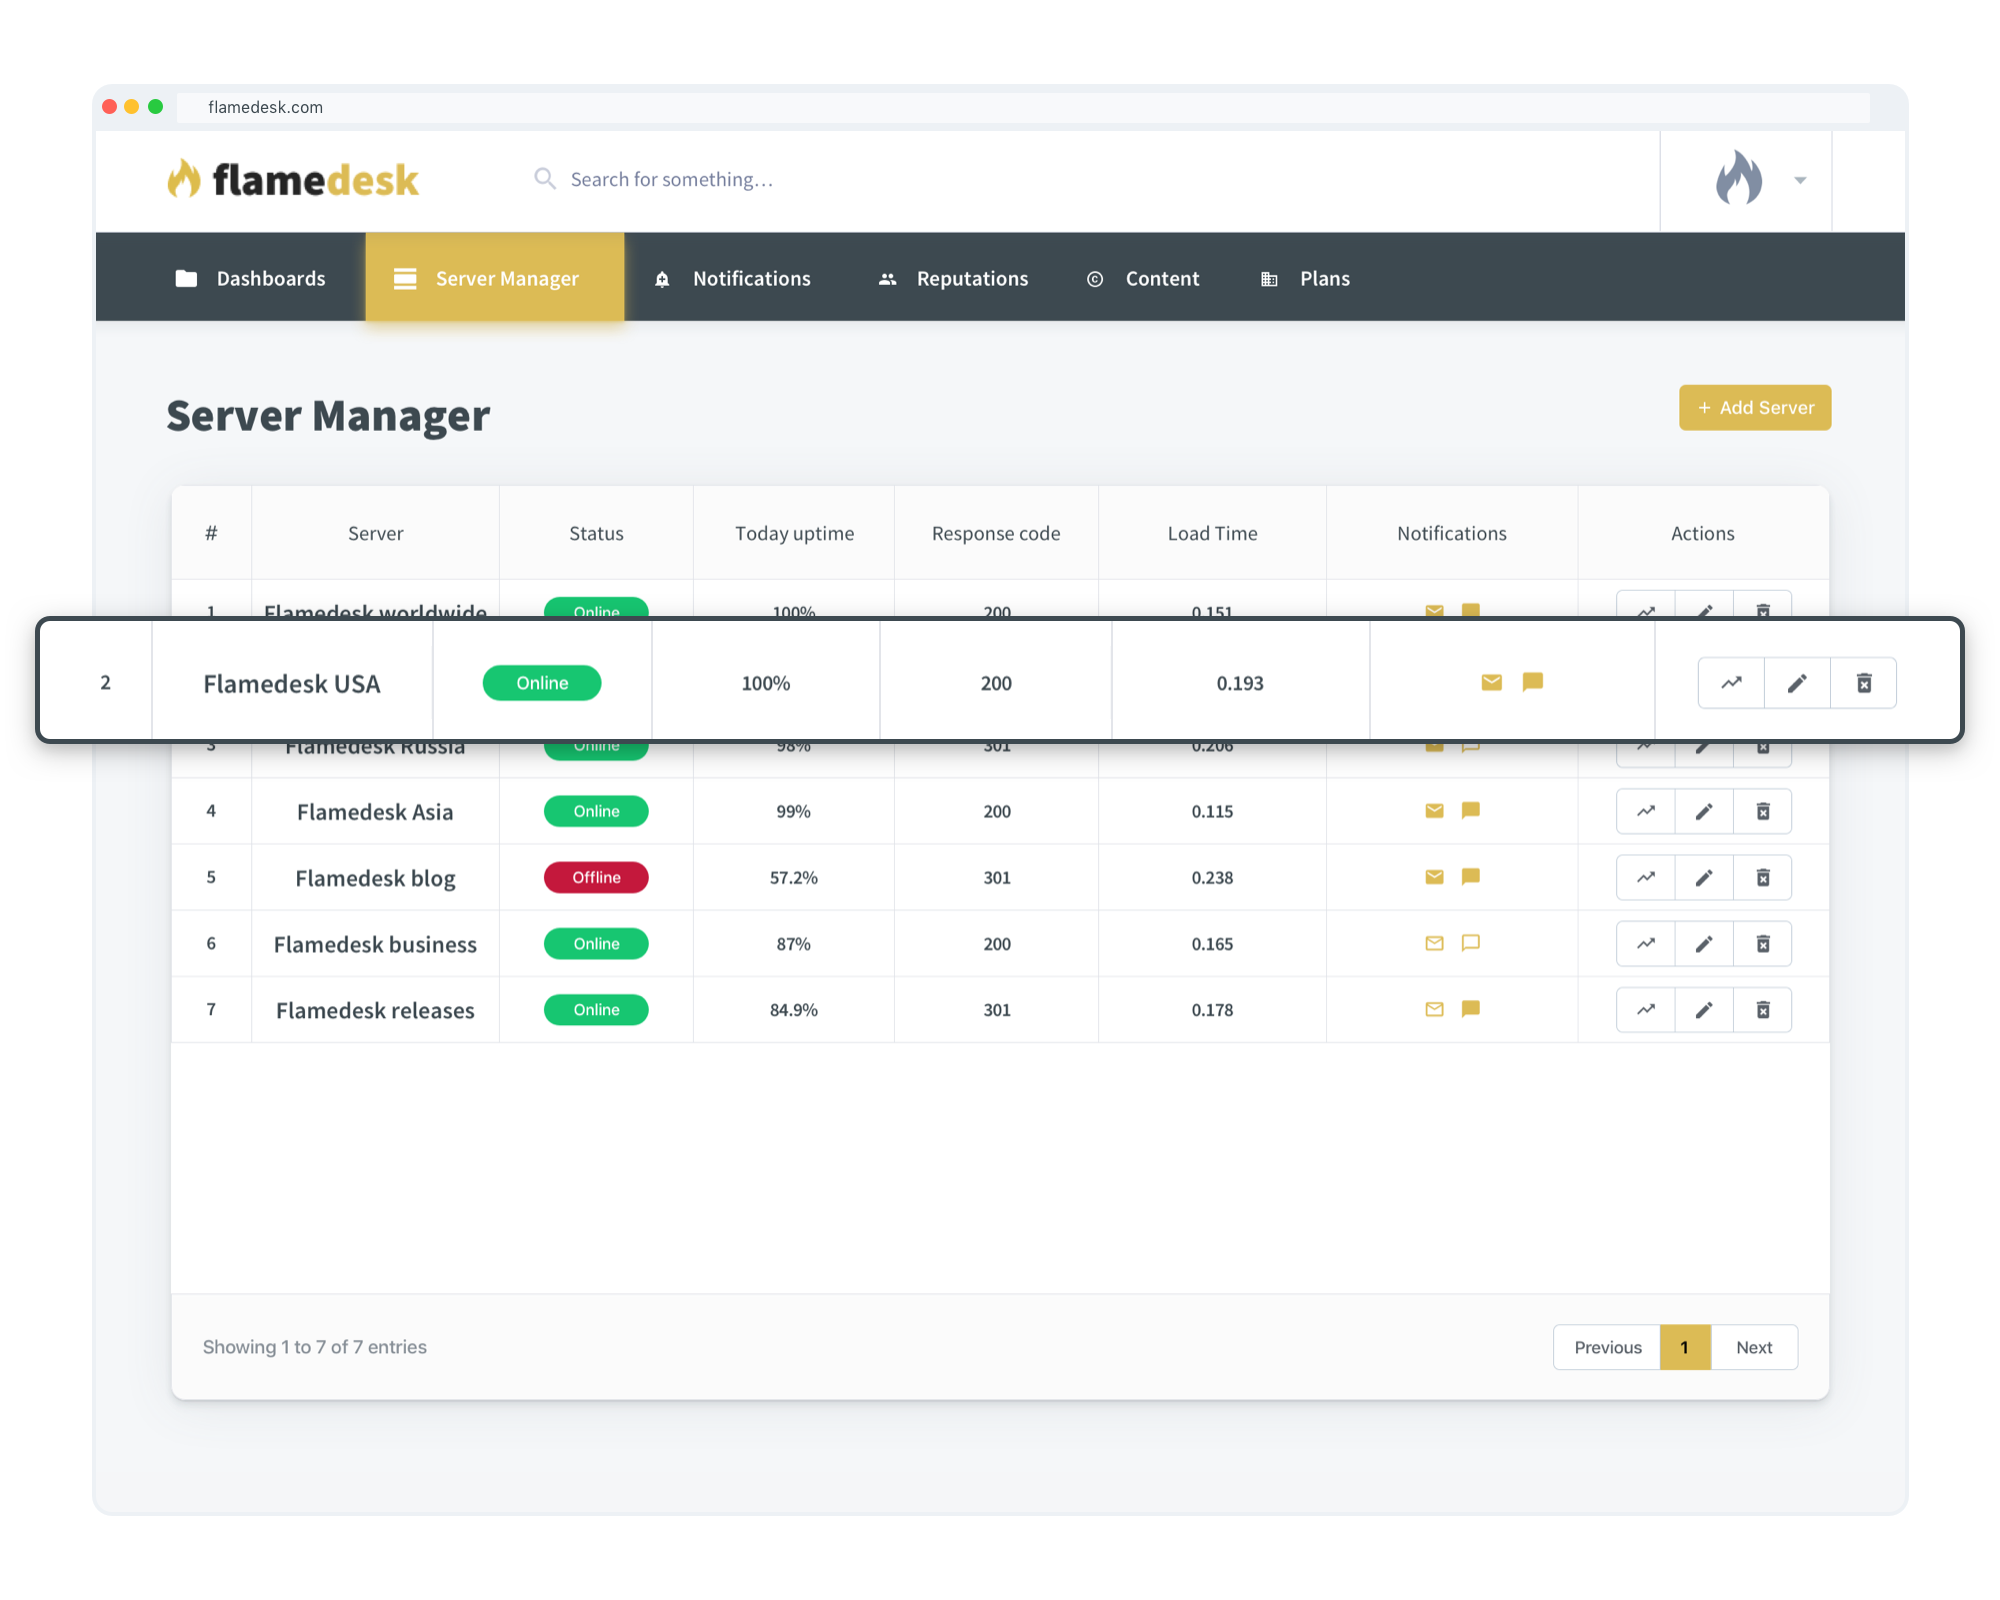Toggle chat notification for Flamedesk blog
Viewport: 2000px width, 1600px height.
(1470, 876)
